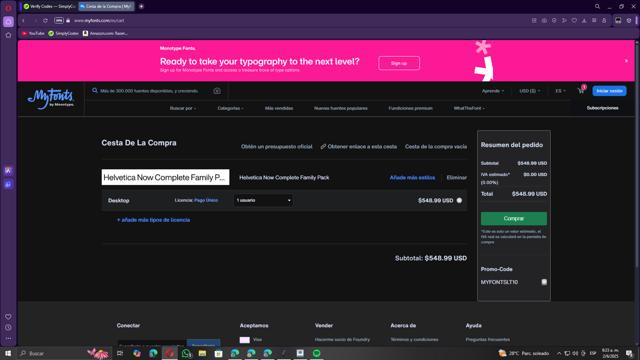Open the SimplyCodes bookmark
Screen dimensions: 640x360
click(x=63, y=33)
